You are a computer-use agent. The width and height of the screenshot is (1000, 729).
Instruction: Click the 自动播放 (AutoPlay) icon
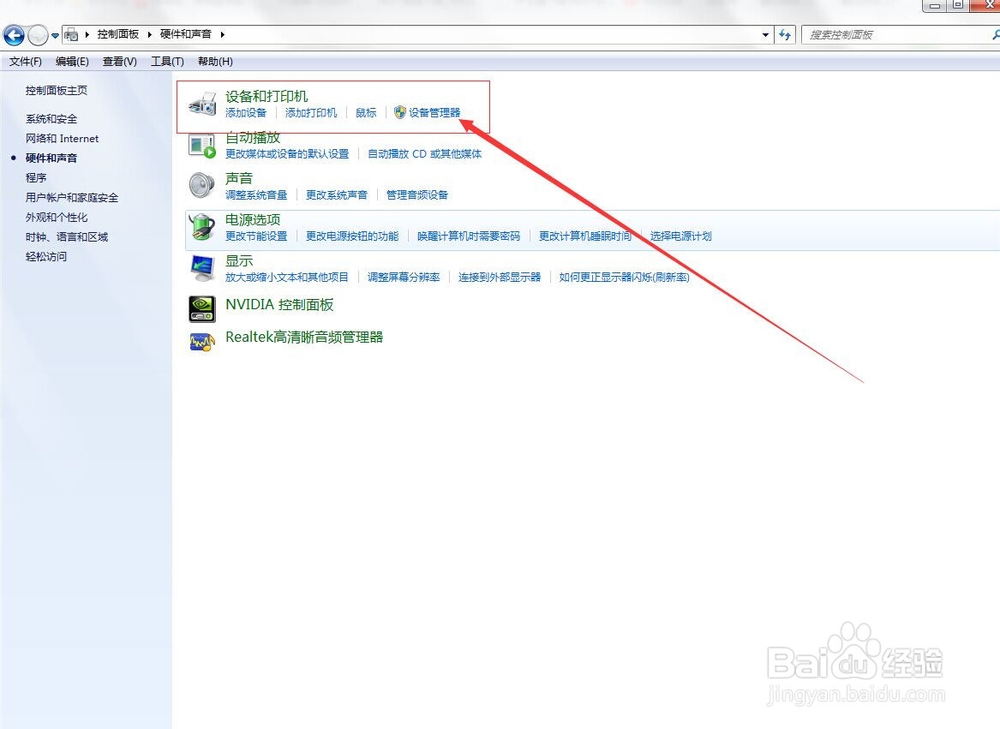(x=200, y=144)
